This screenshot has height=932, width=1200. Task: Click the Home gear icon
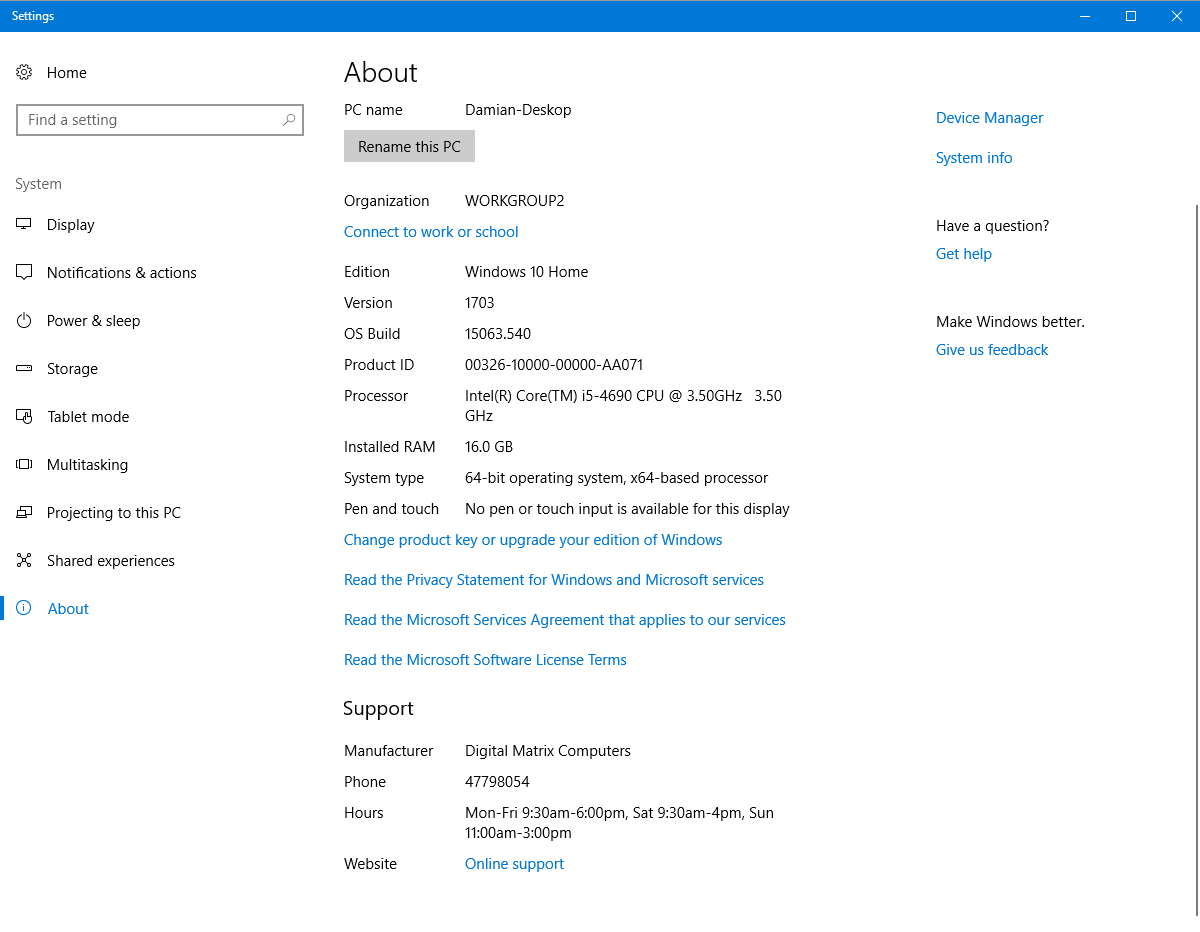point(24,73)
